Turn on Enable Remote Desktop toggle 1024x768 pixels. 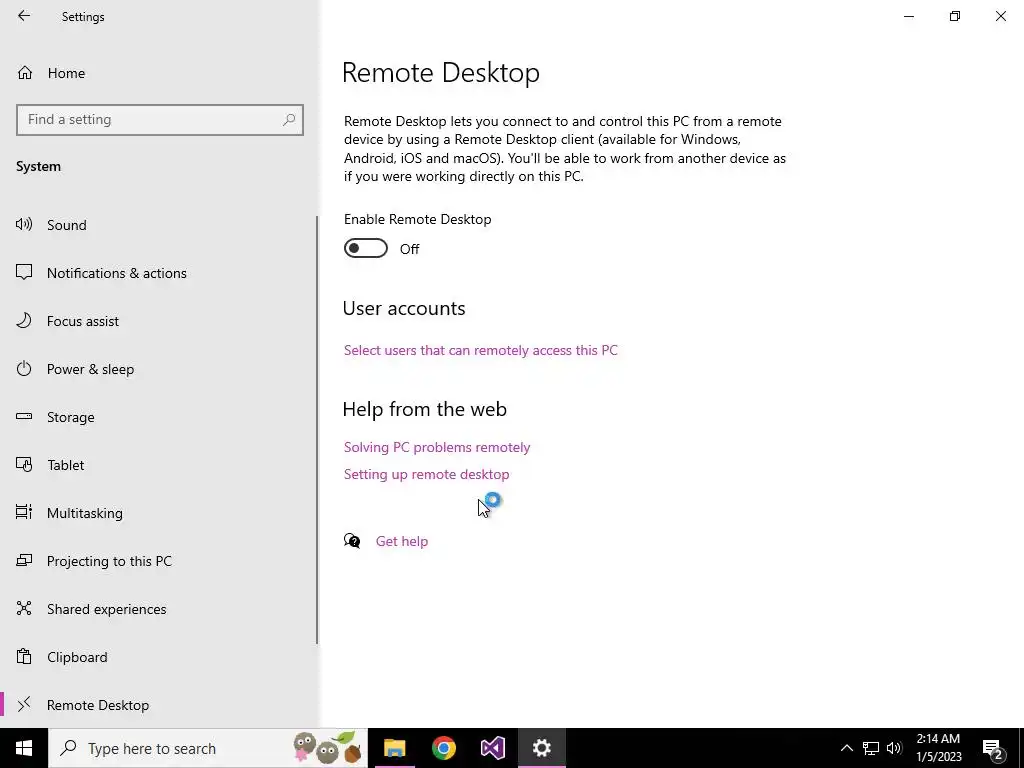(366, 249)
